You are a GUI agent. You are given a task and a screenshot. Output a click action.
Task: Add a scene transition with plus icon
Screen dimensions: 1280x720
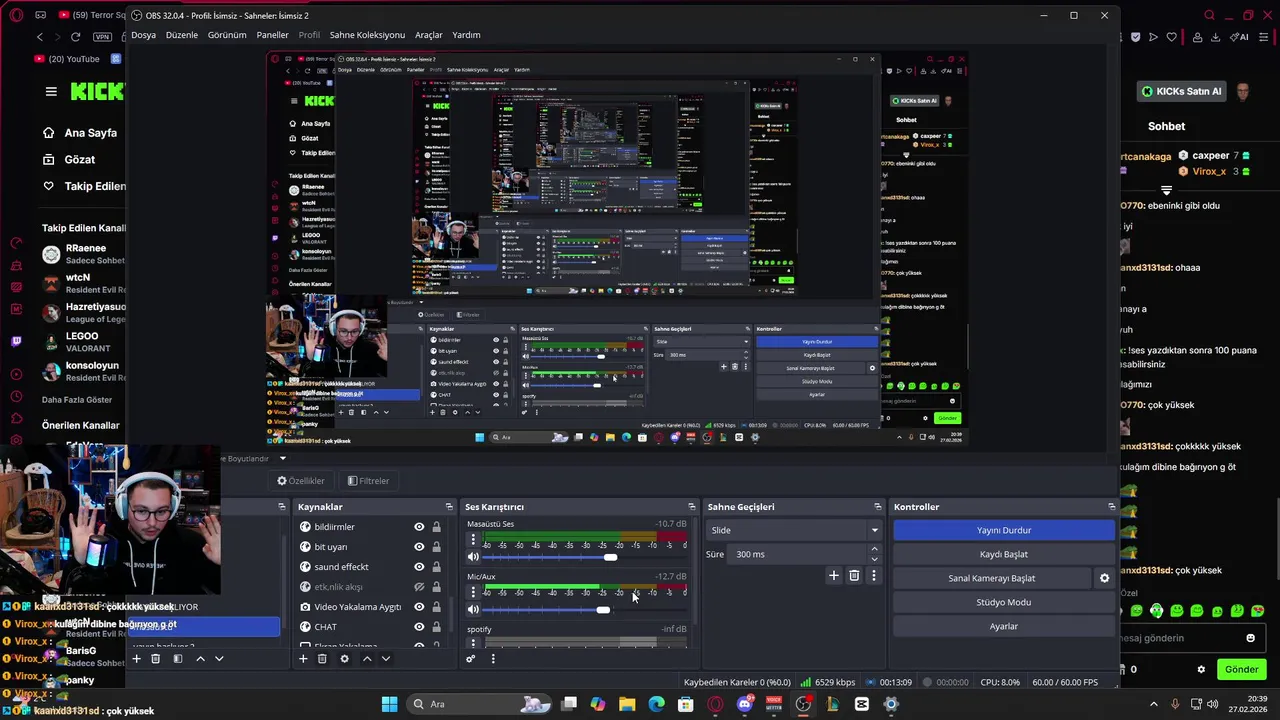pyautogui.click(x=834, y=575)
